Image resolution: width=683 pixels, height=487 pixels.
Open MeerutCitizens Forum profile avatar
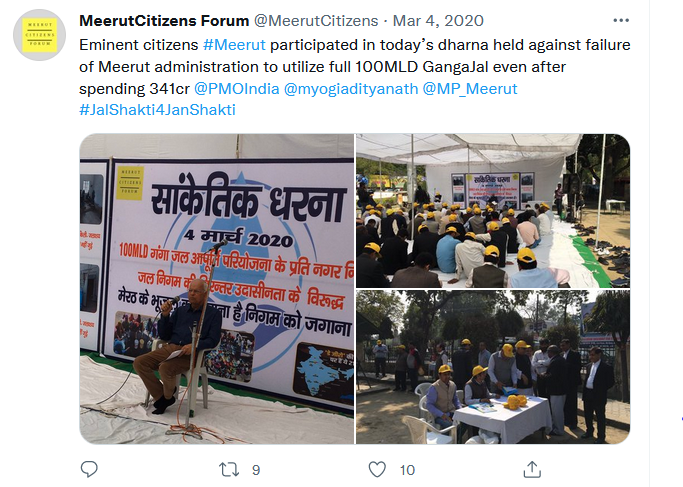tap(40, 34)
